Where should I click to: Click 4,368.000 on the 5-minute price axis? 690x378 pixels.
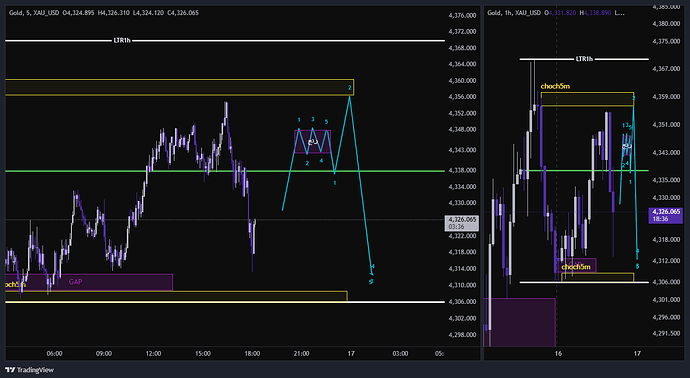(462, 48)
